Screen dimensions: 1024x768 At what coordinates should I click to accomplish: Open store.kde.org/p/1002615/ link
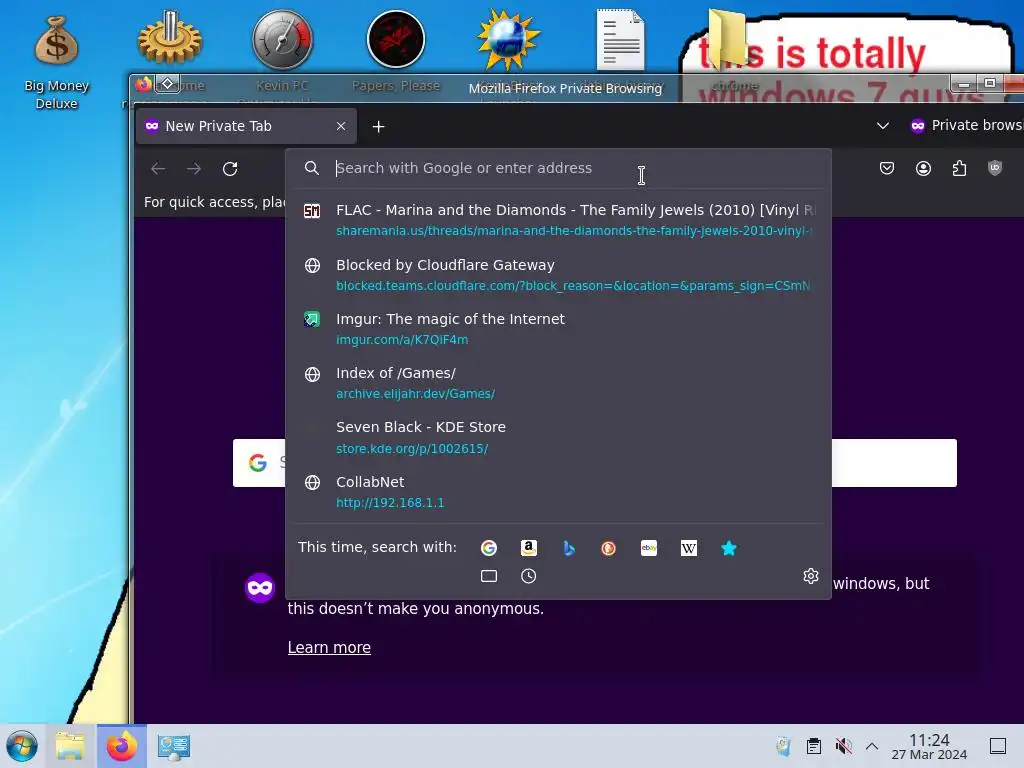click(412, 449)
